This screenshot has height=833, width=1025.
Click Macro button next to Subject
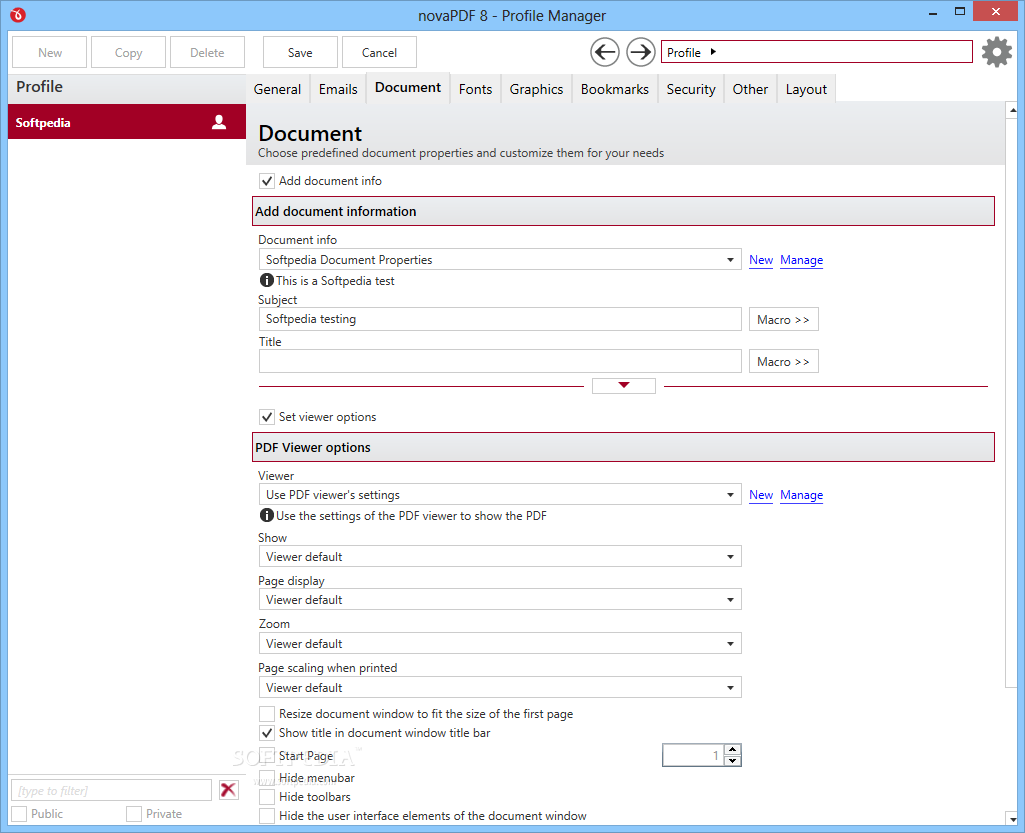783,319
